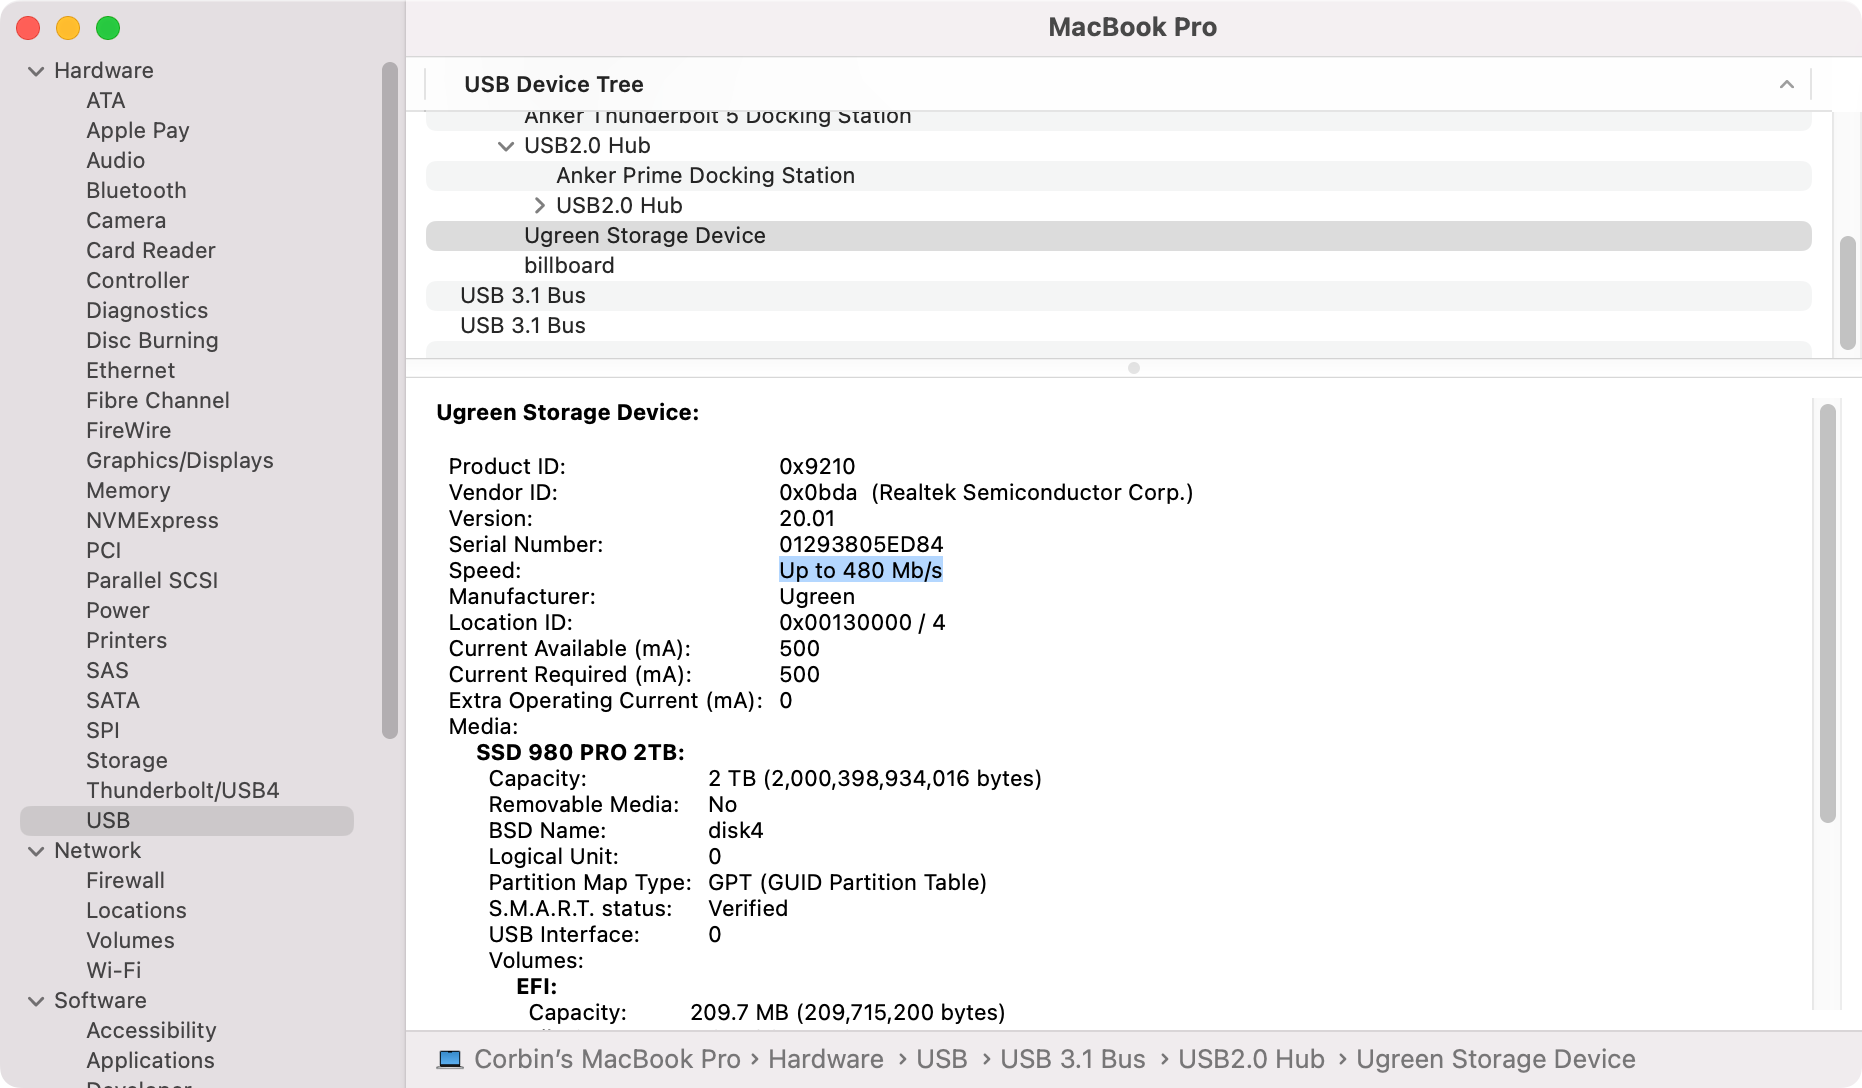Select Controller in the sidebar
1862x1088 pixels.
[138, 281]
